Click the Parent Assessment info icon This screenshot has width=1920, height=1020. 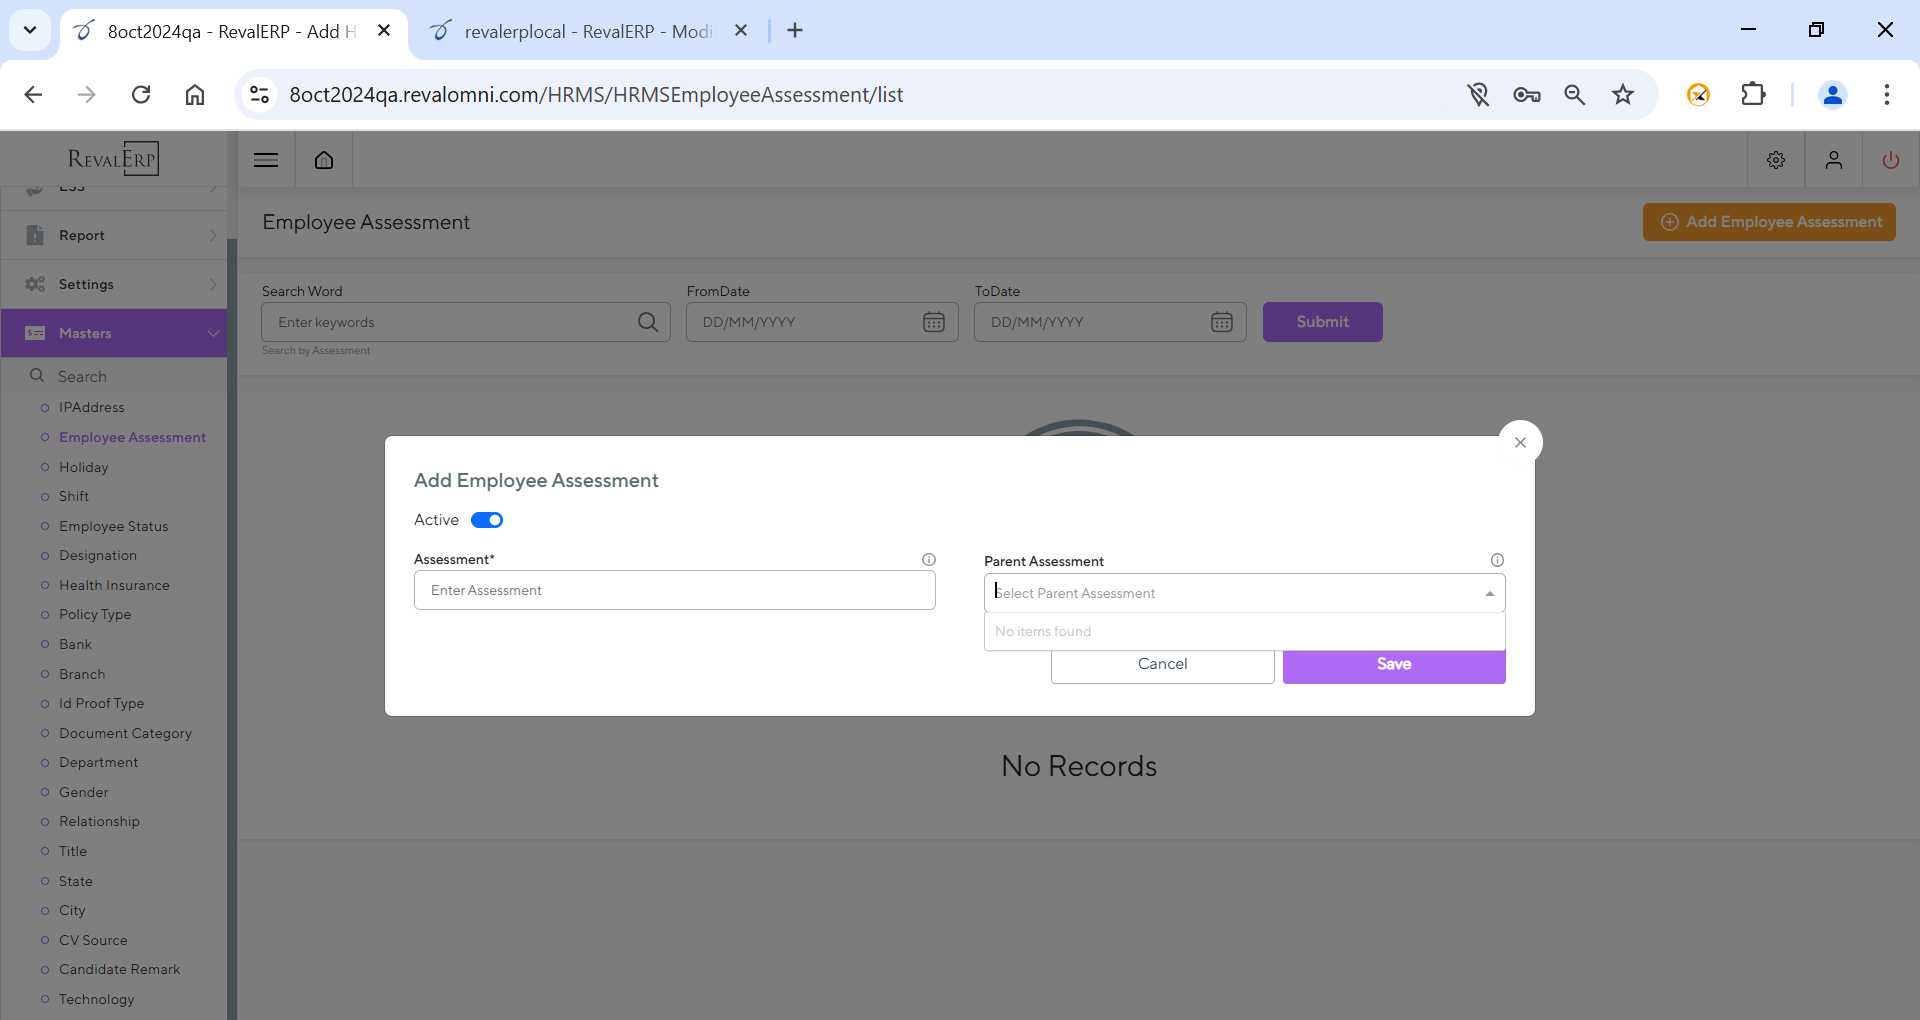tap(1497, 560)
